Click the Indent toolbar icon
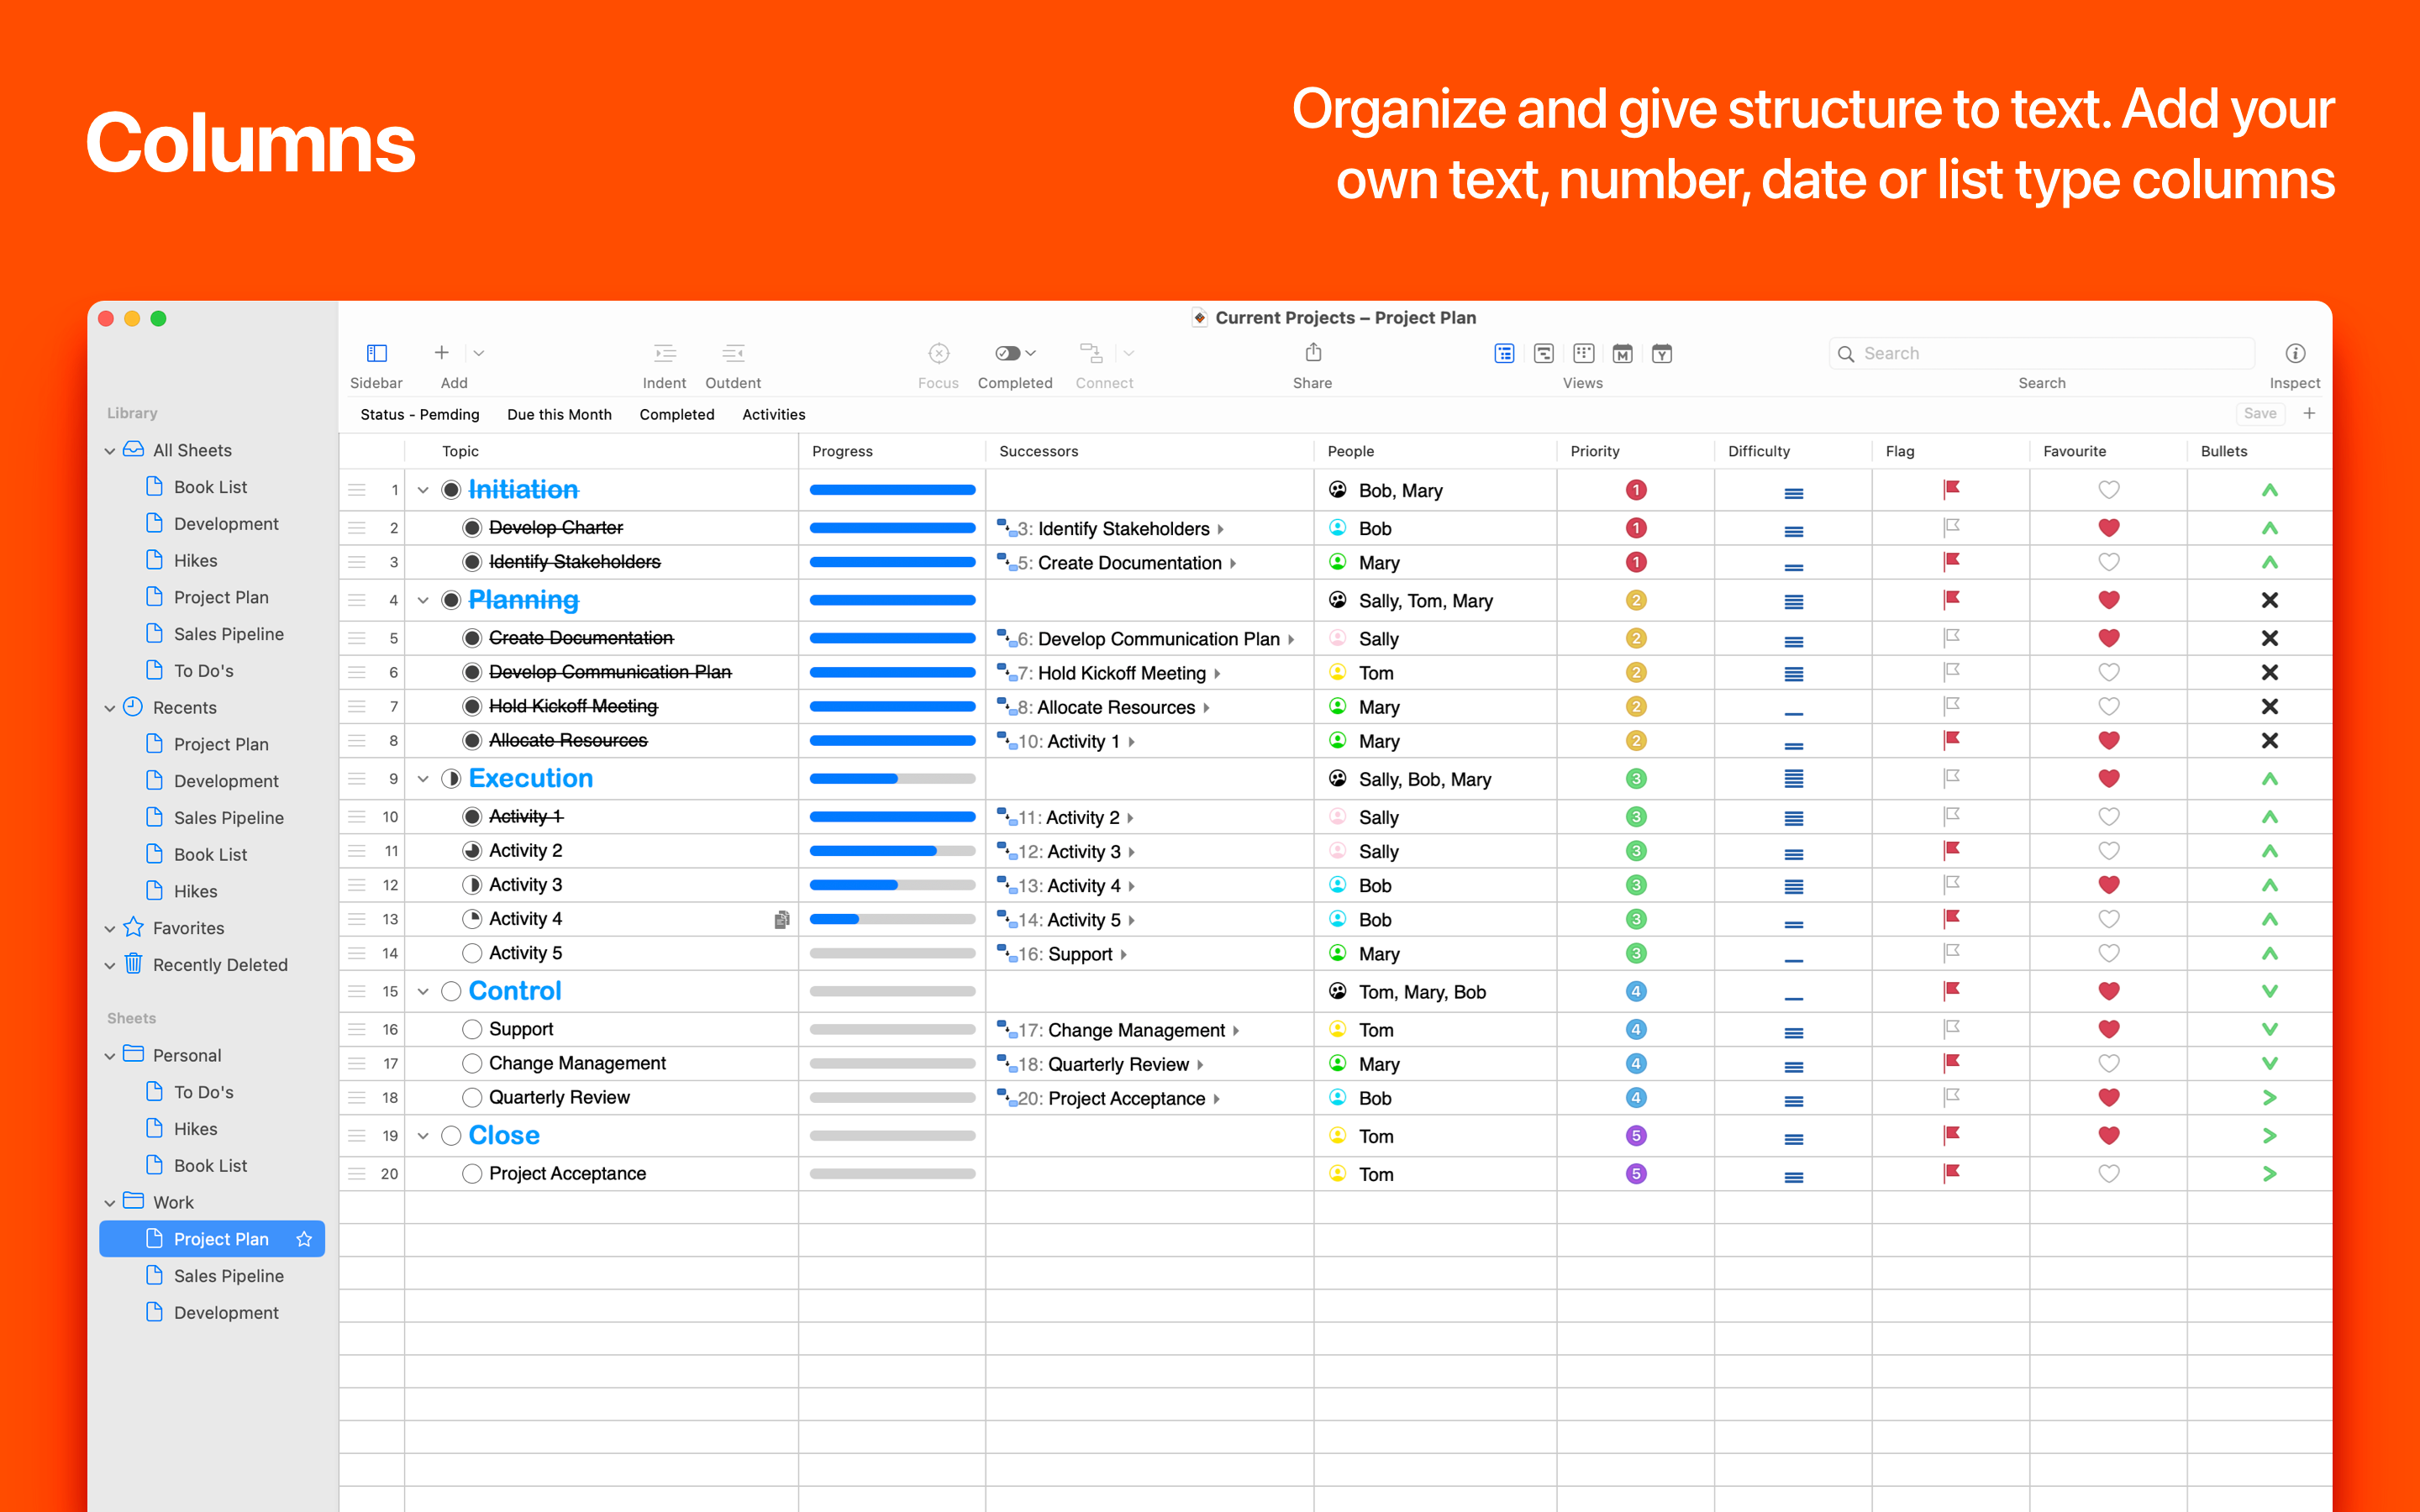Screen dimensions: 2420x1512 (664, 353)
